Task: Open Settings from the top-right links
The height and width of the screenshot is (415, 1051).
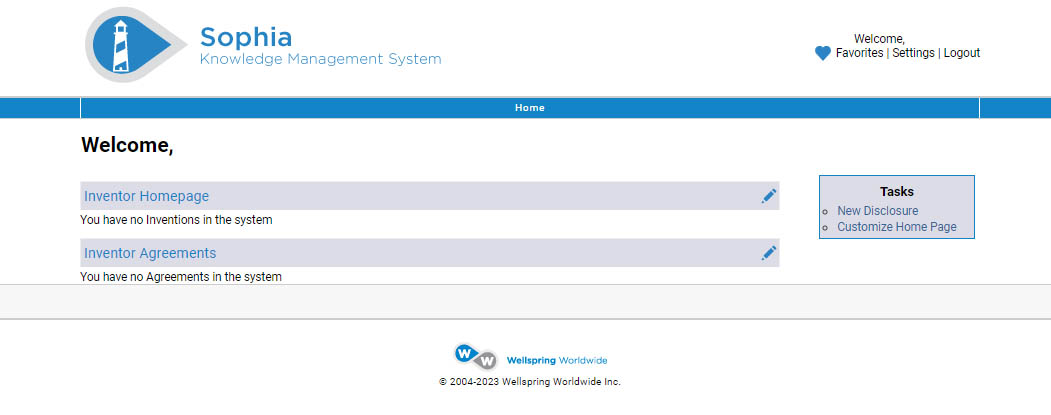Action: pyautogui.click(x=913, y=53)
